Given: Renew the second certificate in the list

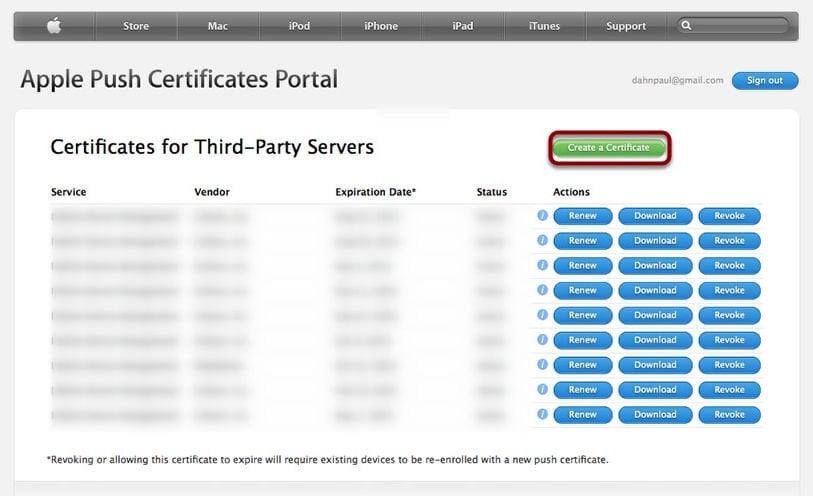Looking at the screenshot, I should tap(583, 240).
